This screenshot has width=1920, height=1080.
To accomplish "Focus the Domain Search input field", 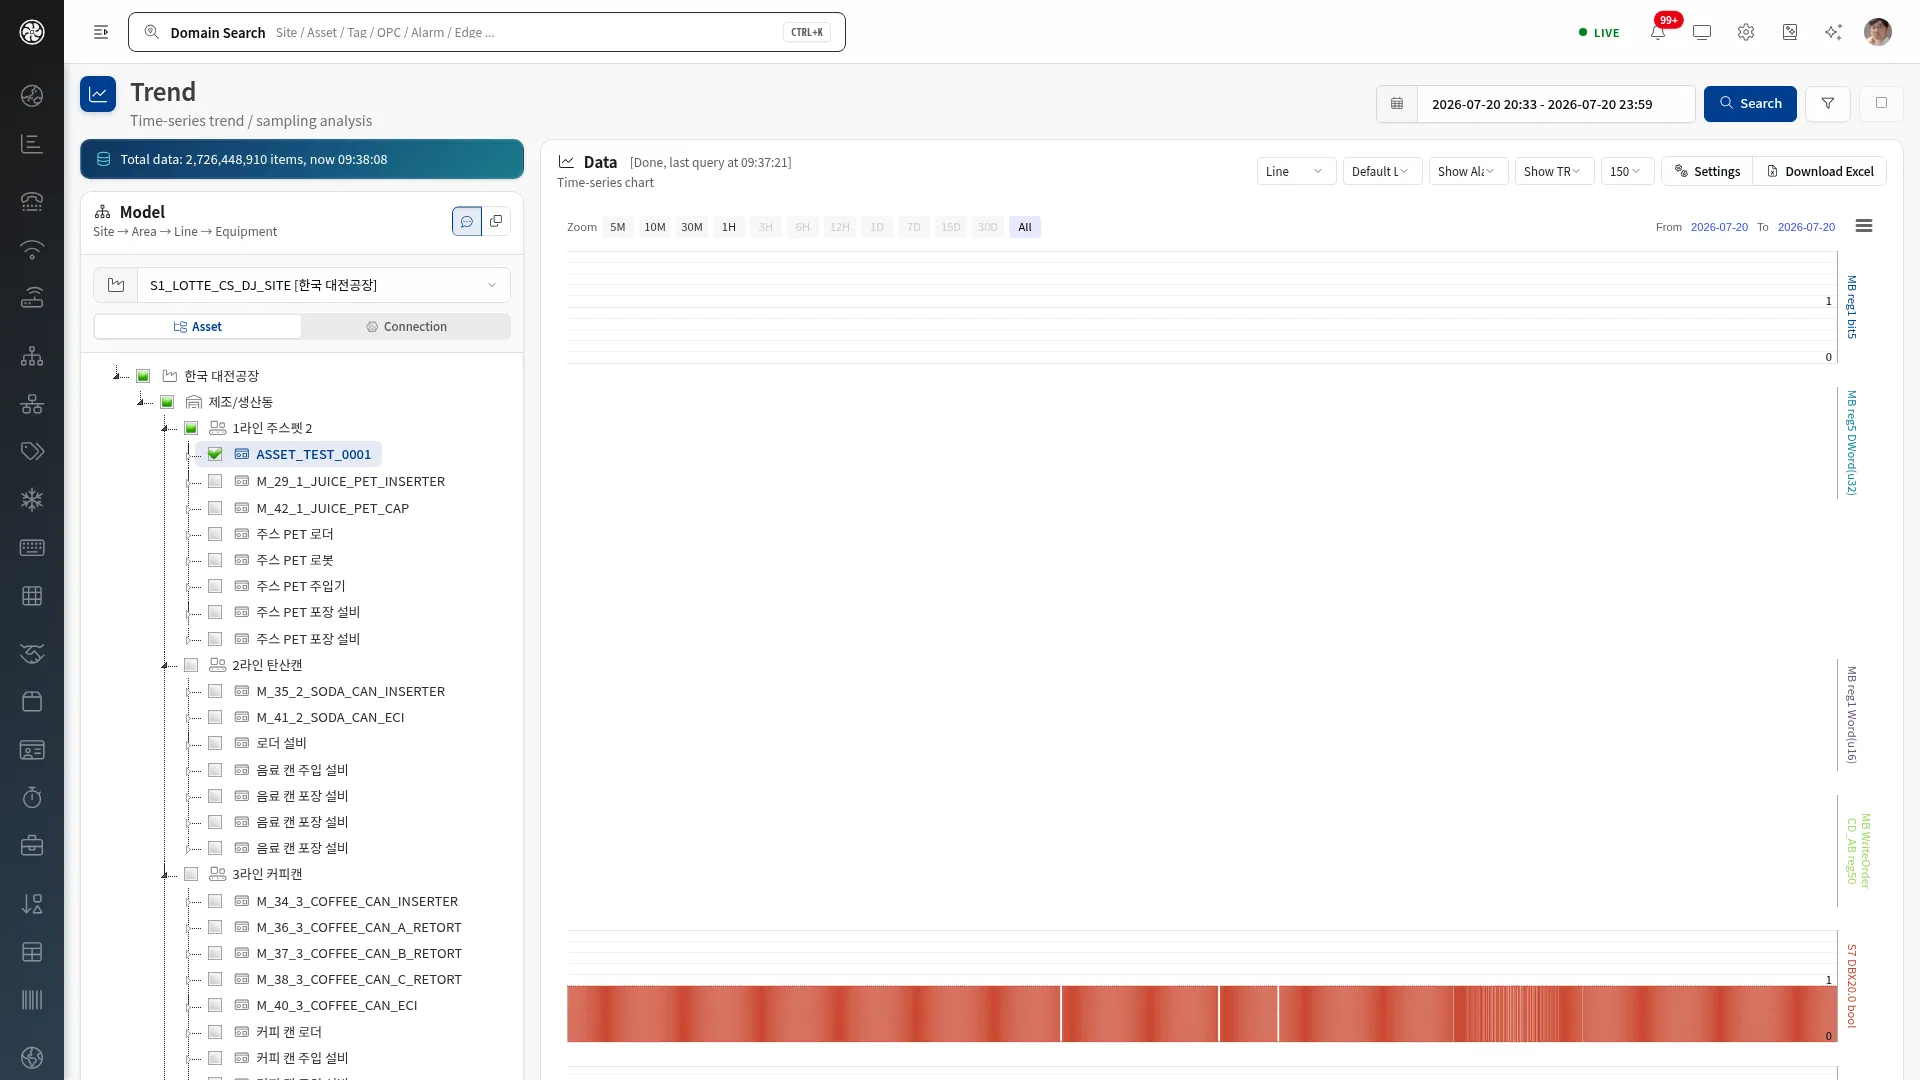I will (487, 32).
